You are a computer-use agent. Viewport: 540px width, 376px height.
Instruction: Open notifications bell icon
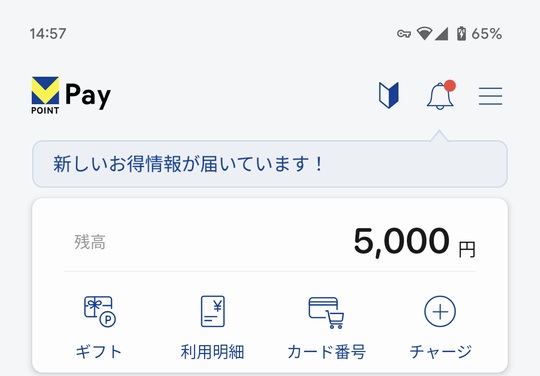click(440, 96)
